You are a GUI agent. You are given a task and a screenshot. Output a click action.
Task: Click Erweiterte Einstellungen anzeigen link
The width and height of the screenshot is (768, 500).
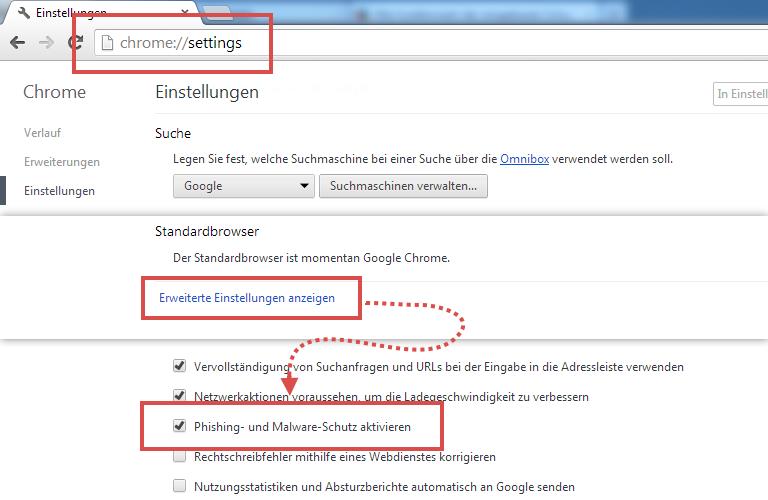pyautogui.click(x=247, y=298)
